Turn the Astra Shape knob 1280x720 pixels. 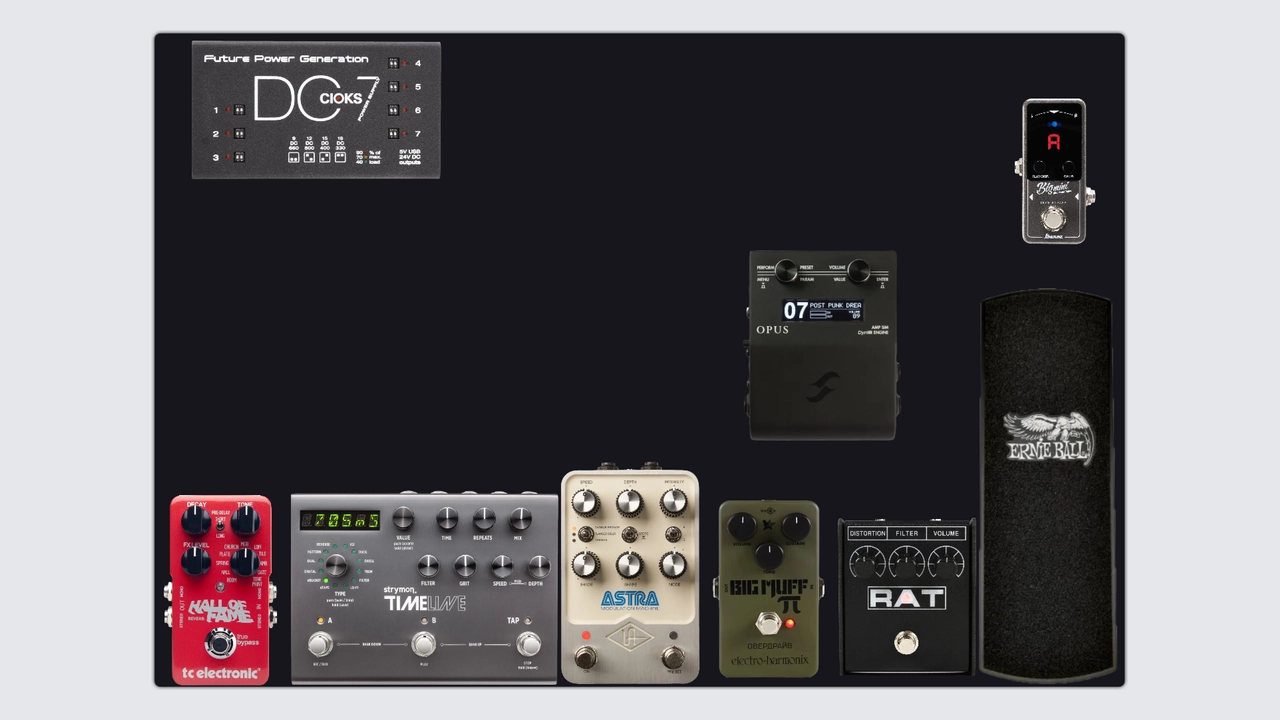click(629, 565)
